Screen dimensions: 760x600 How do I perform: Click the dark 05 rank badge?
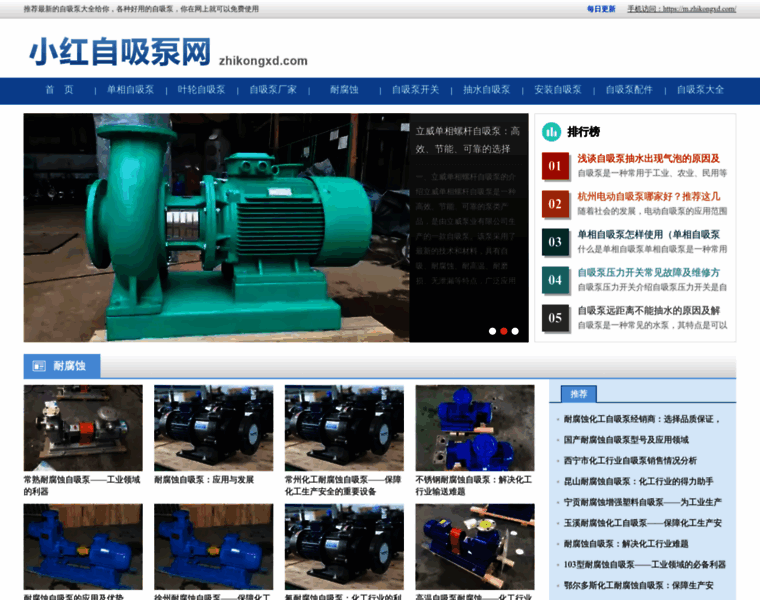555,318
